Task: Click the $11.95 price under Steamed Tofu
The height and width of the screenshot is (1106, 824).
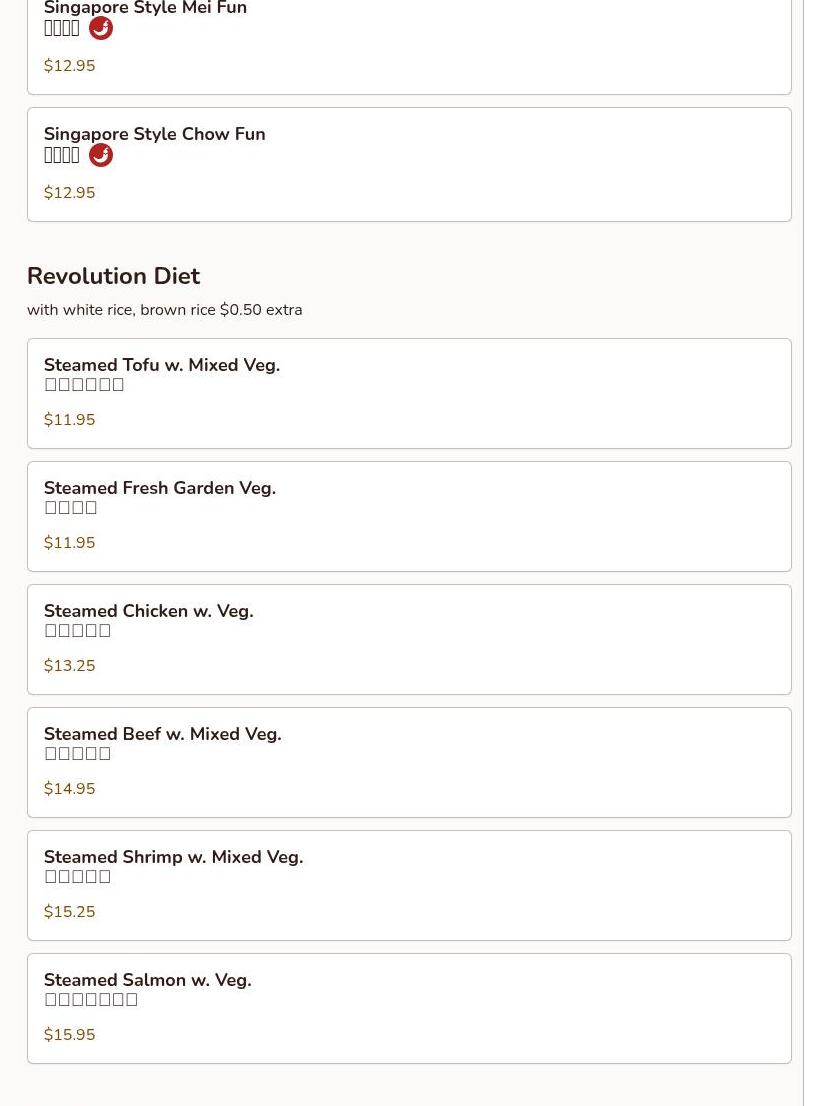Action: [70, 420]
